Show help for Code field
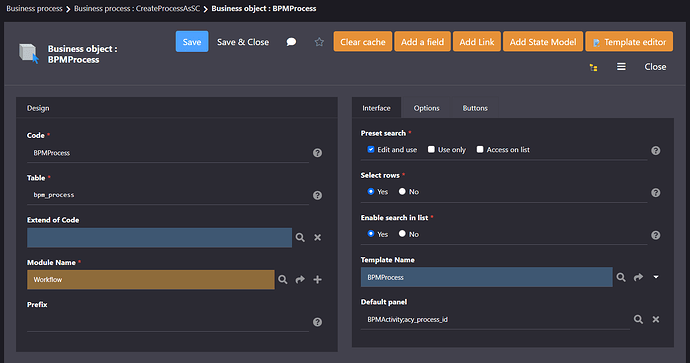The image size is (690, 363). click(x=317, y=153)
